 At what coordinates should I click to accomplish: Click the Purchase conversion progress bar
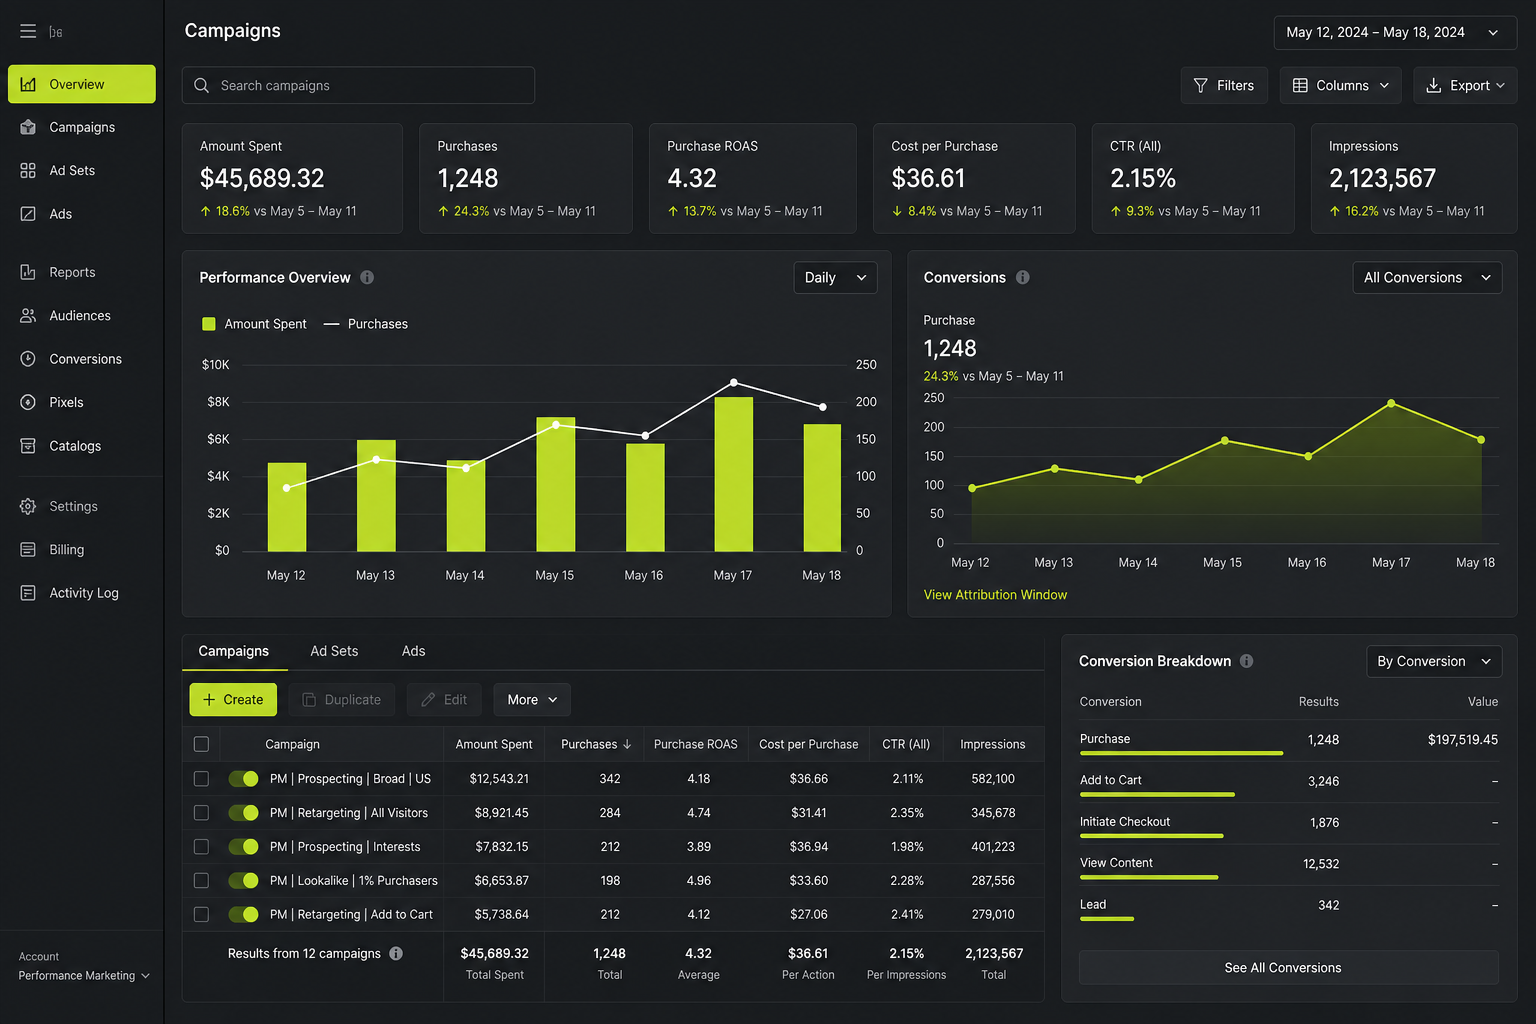[1181, 753]
